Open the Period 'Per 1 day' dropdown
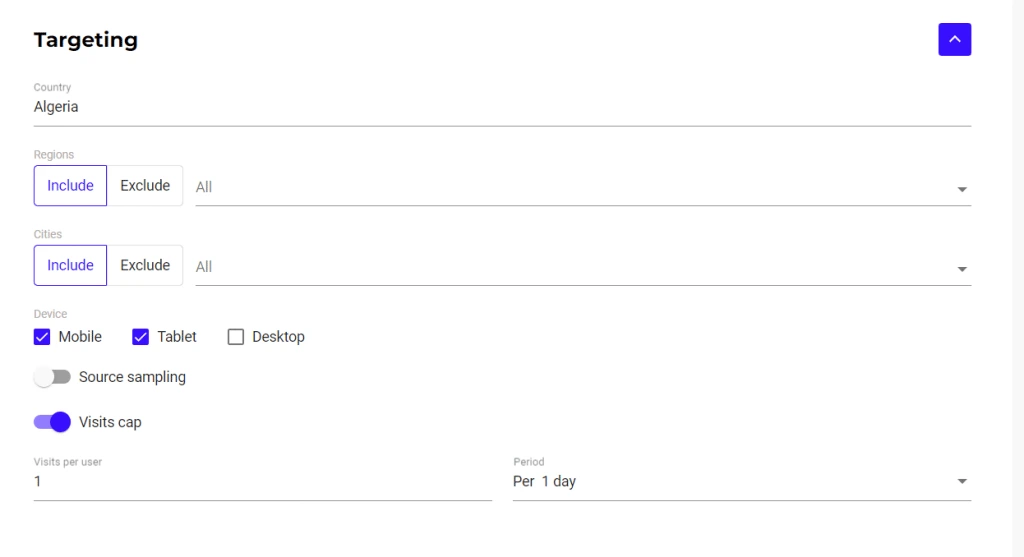The width and height of the screenshot is (1024, 557). (730, 482)
